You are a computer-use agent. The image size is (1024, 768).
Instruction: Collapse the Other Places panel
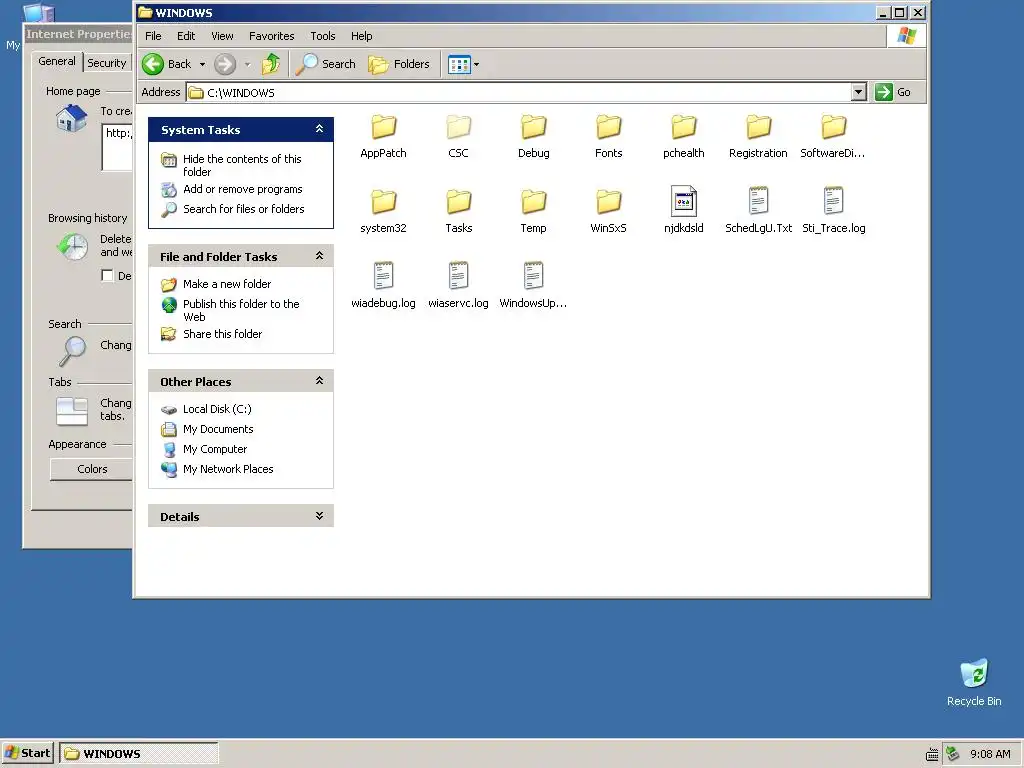[x=319, y=380]
